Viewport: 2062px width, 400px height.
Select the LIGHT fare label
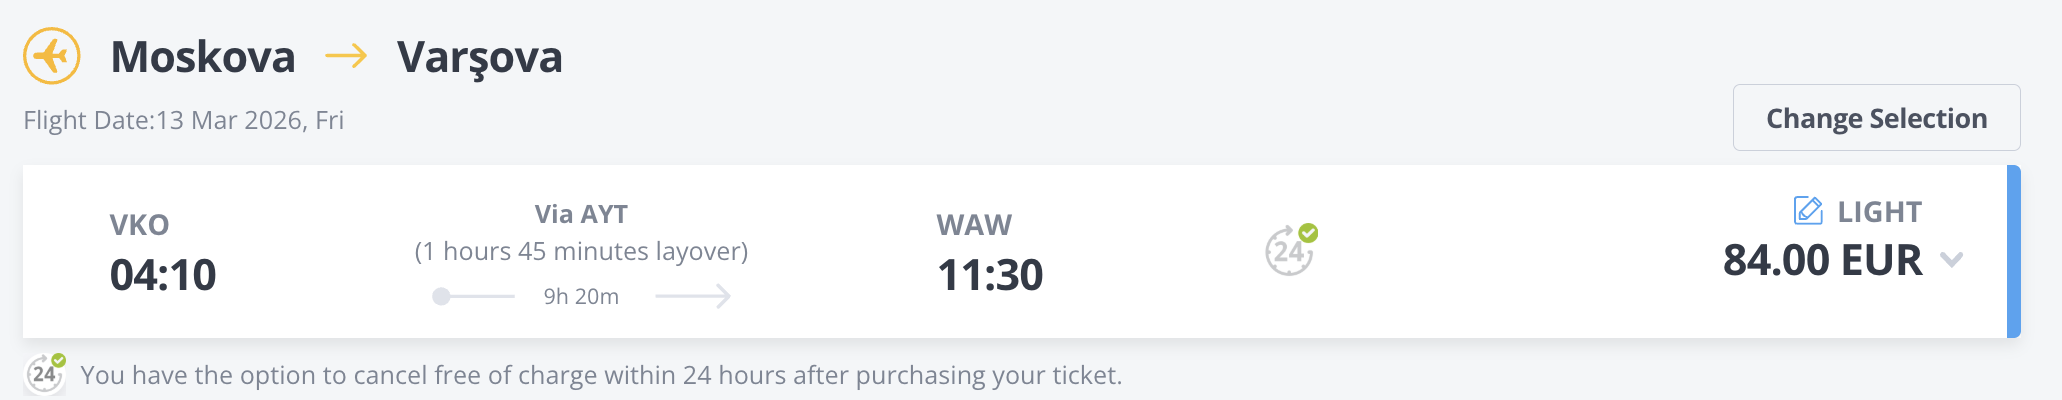(x=1879, y=212)
